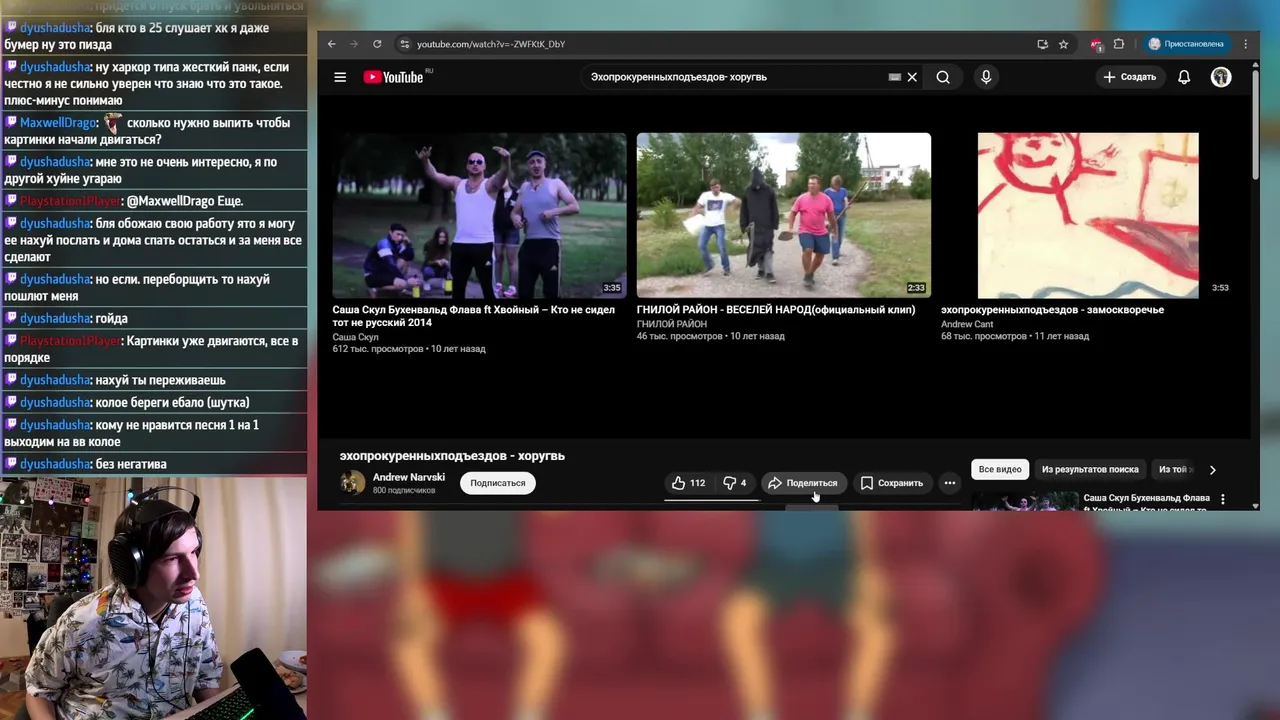Open options for the sidebar Саша Скул video
Image resolution: width=1280 pixels, height=720 pixels.
pyautogui.click(x=1222, y=499)
